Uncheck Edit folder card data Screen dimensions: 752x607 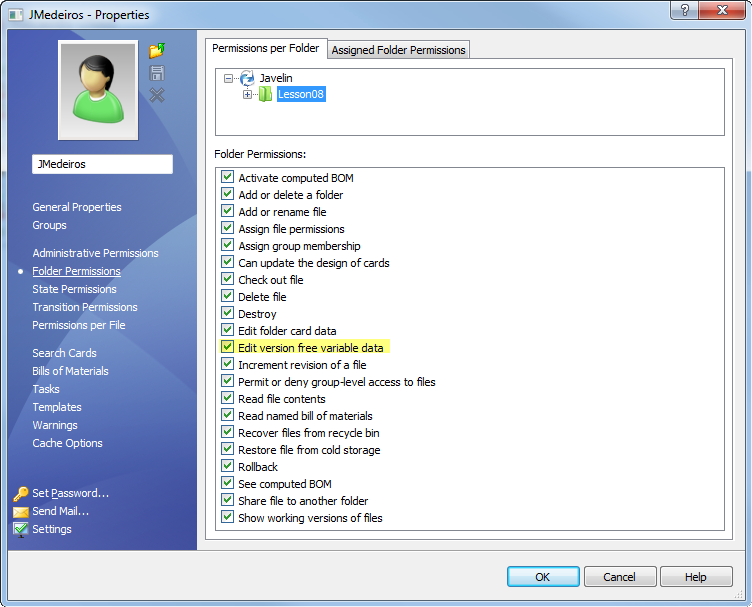point(227,330)
